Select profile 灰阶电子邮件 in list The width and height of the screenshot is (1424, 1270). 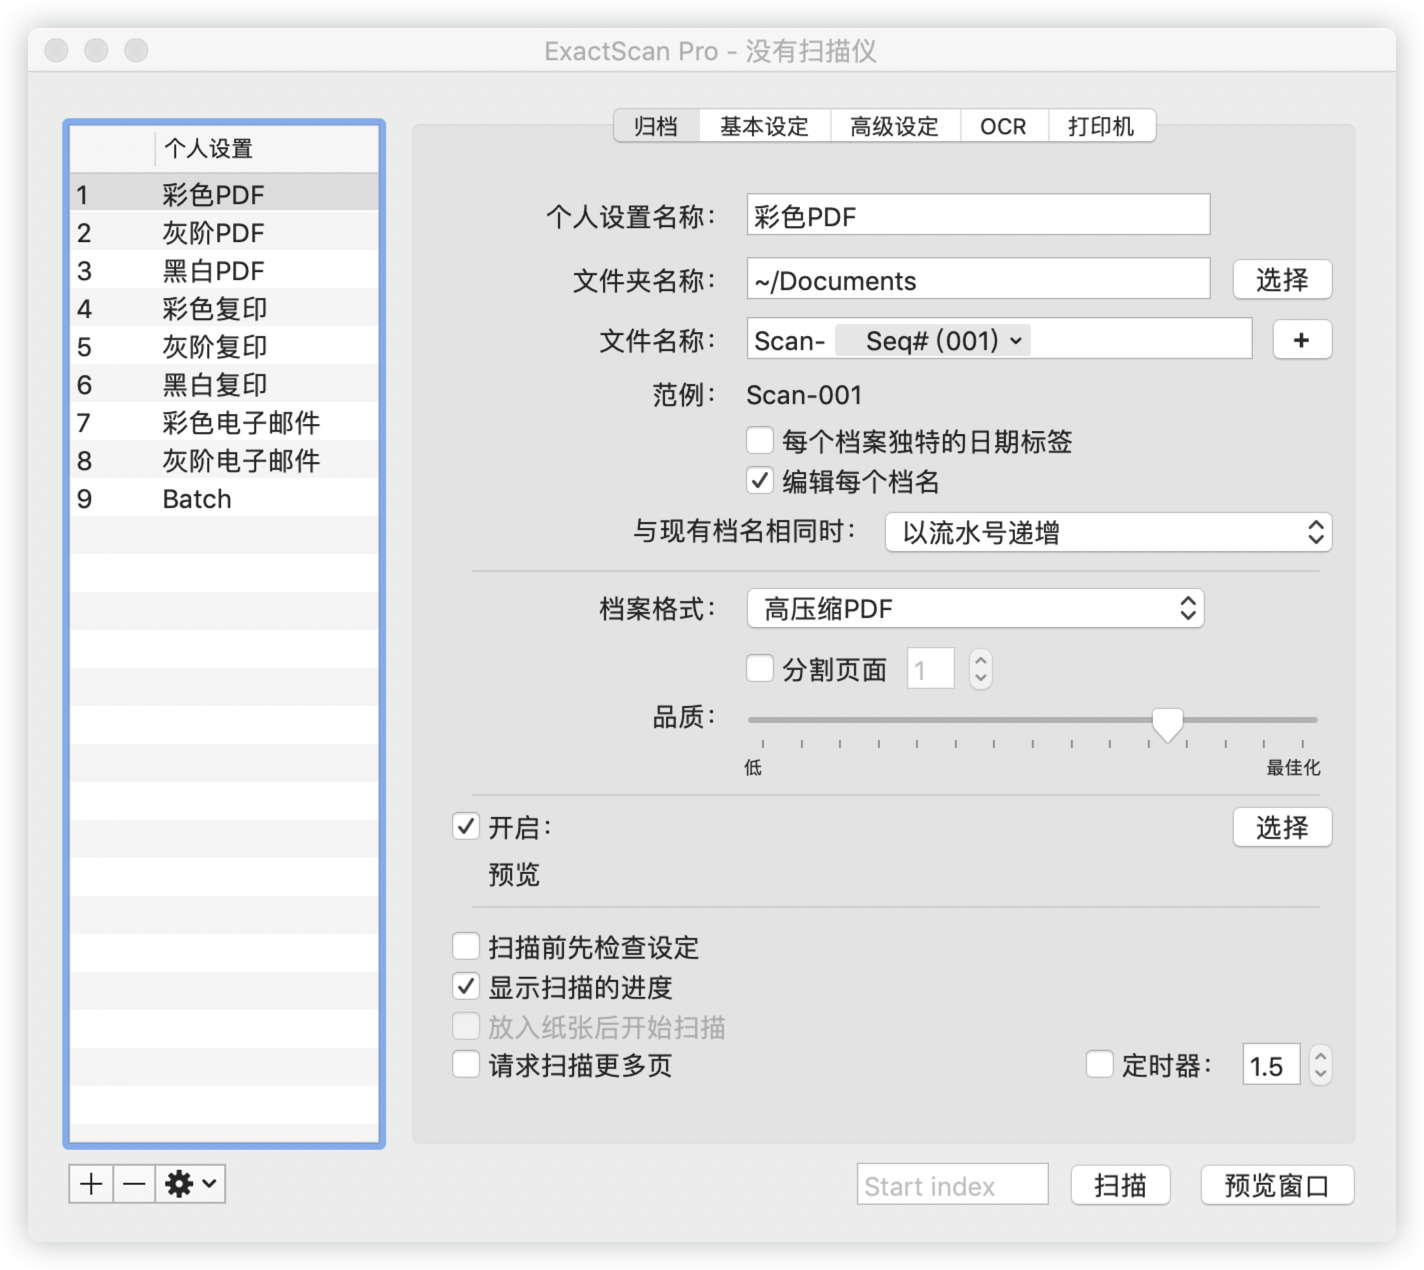click(224, 460)
